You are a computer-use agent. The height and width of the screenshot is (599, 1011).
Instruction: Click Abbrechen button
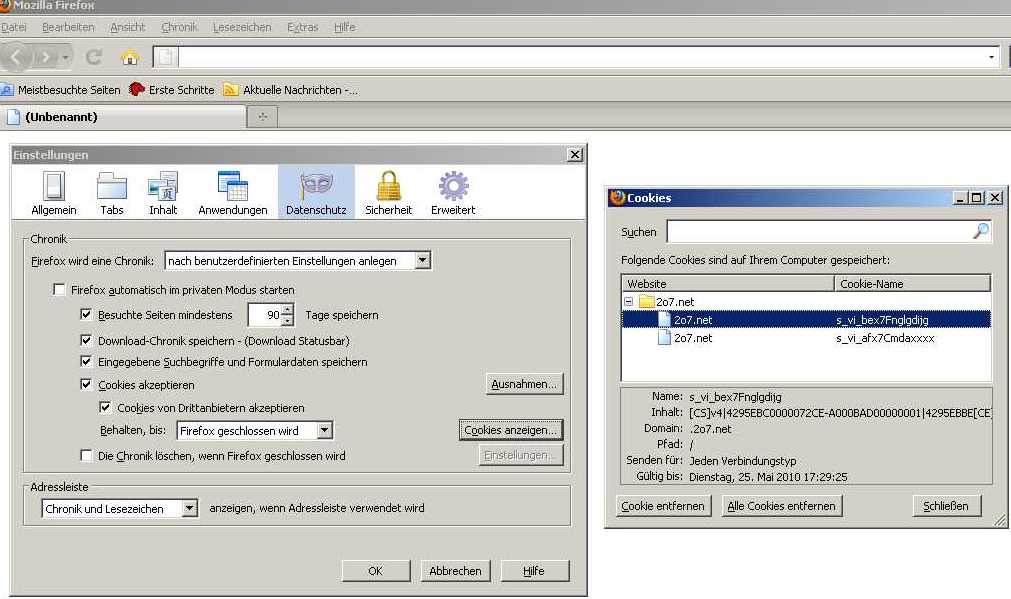pyautogui.click(x=455, y=571)
